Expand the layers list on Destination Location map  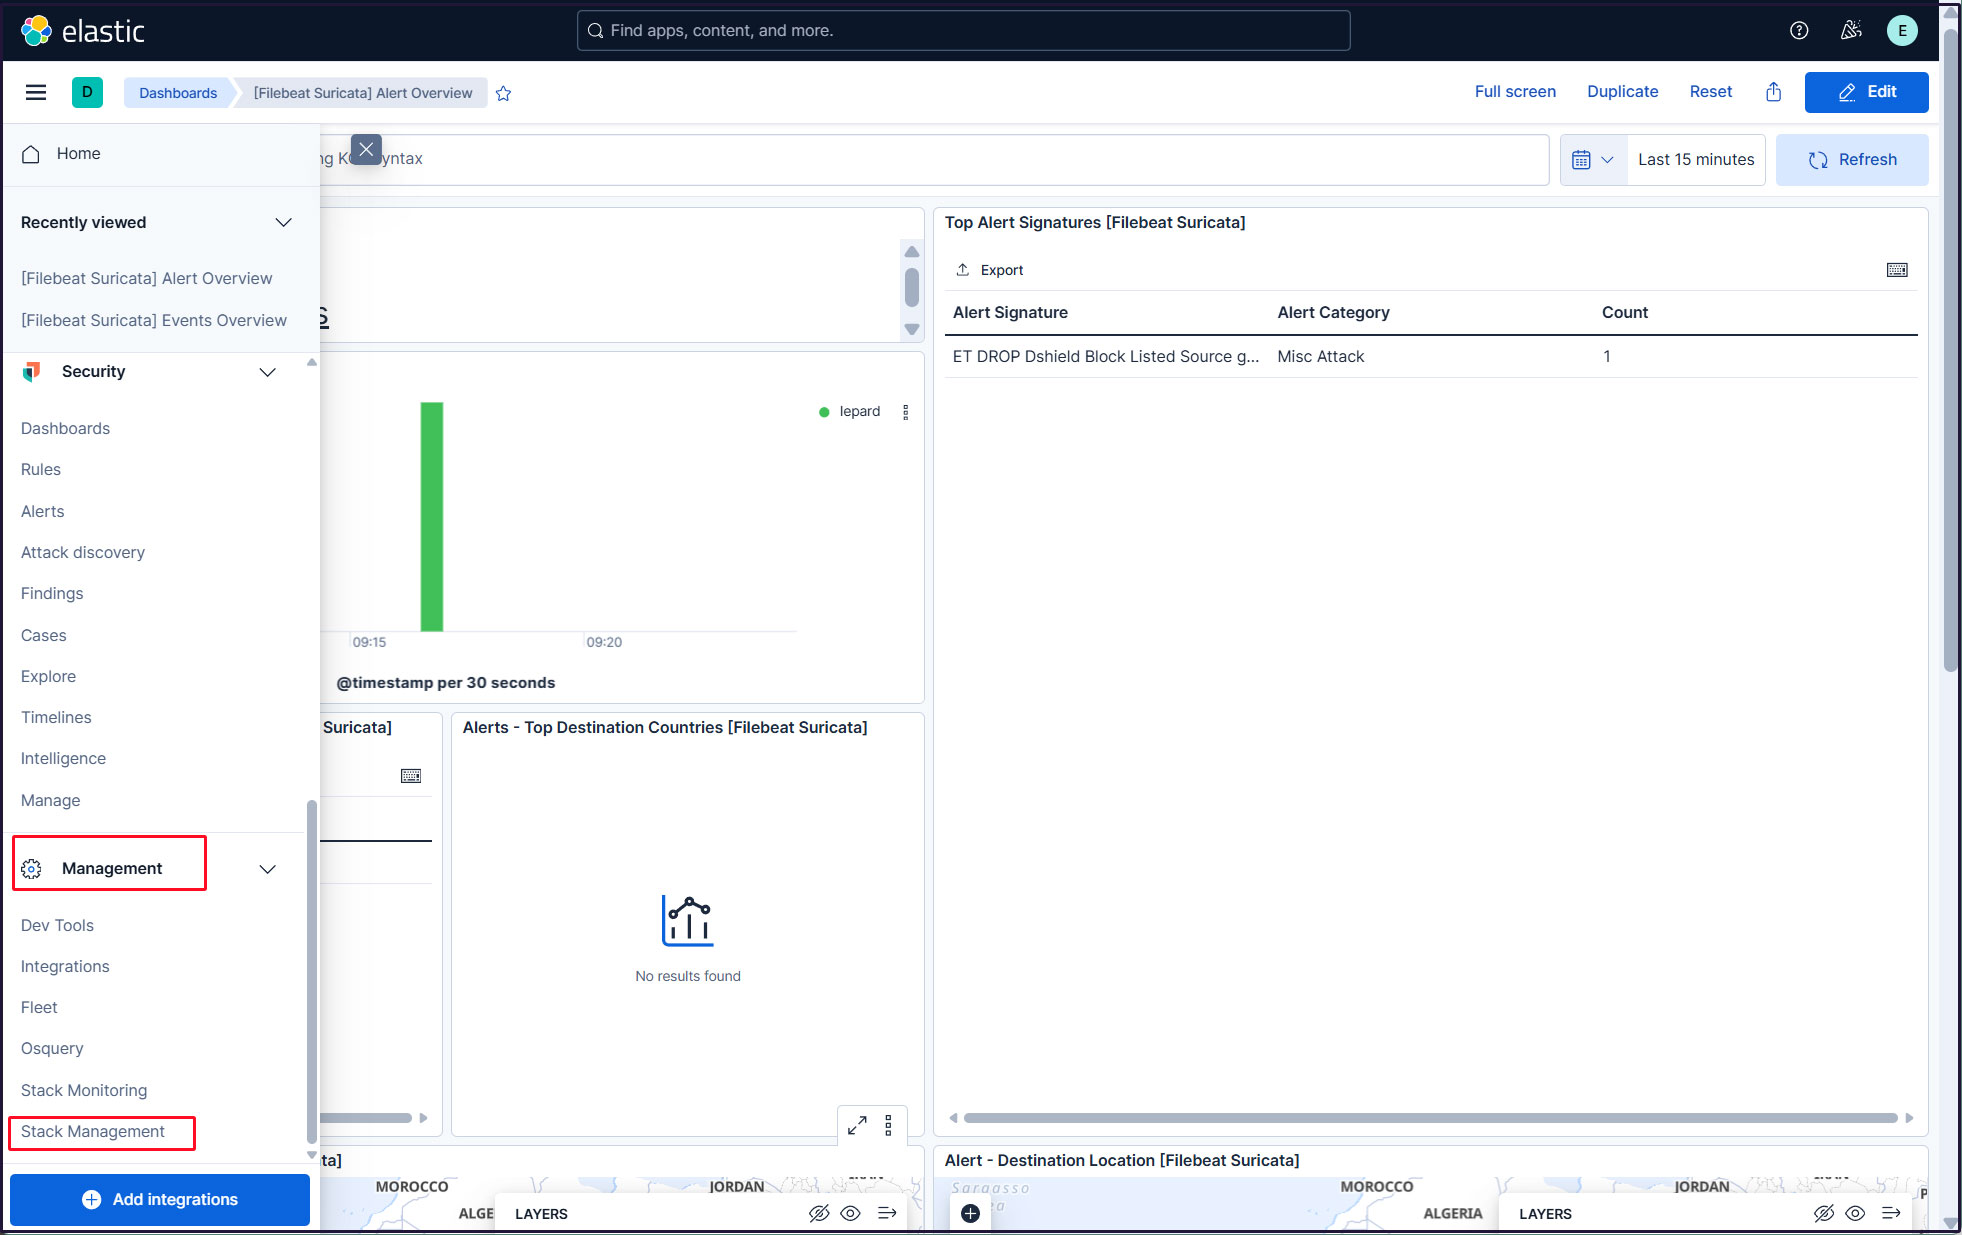[1891, 1213]
